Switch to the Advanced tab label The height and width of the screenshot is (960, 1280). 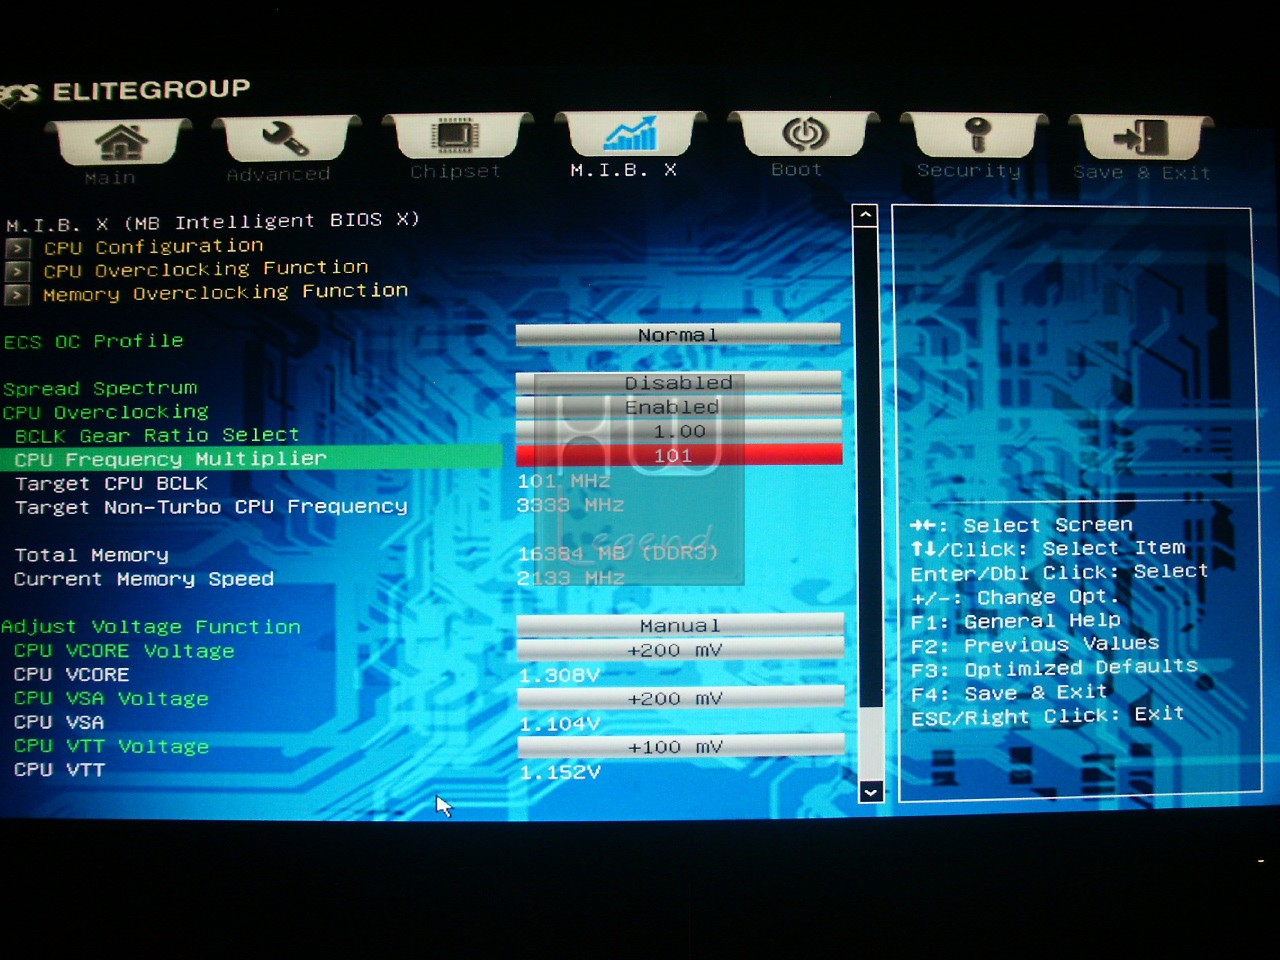pyautogui.click(x=278, y=174)
